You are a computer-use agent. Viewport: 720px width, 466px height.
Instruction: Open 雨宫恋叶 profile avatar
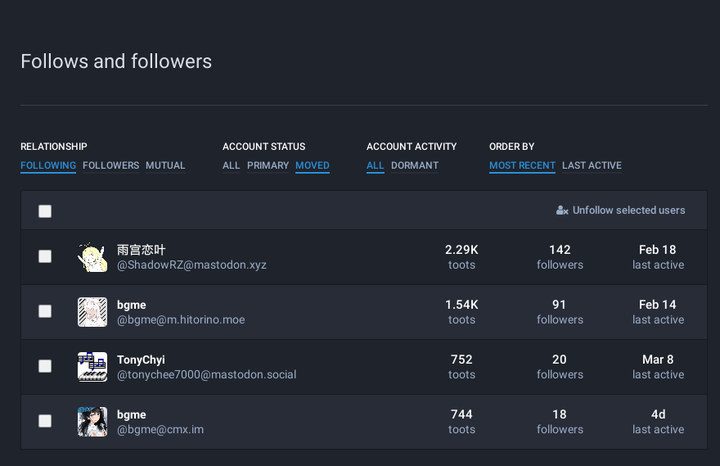pyautogui.click(x=92, y=257)
